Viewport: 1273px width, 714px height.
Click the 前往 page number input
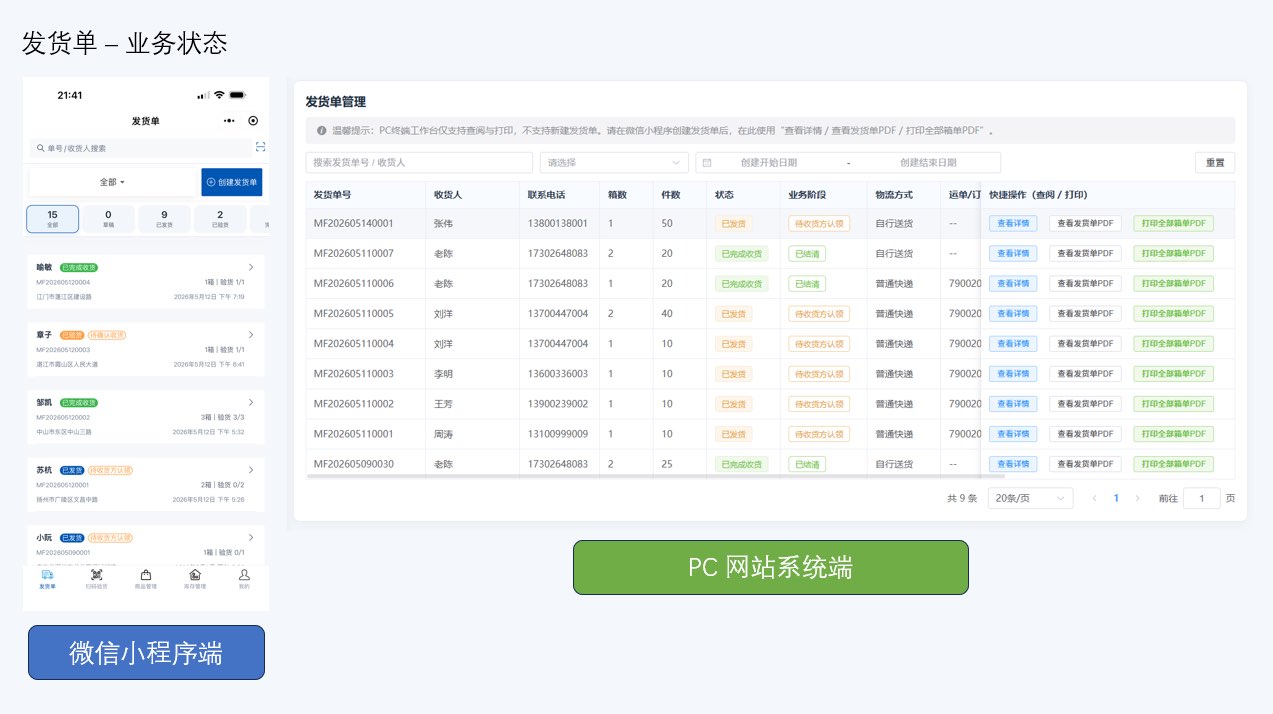pyautogui.click(x=1202, y=498)
